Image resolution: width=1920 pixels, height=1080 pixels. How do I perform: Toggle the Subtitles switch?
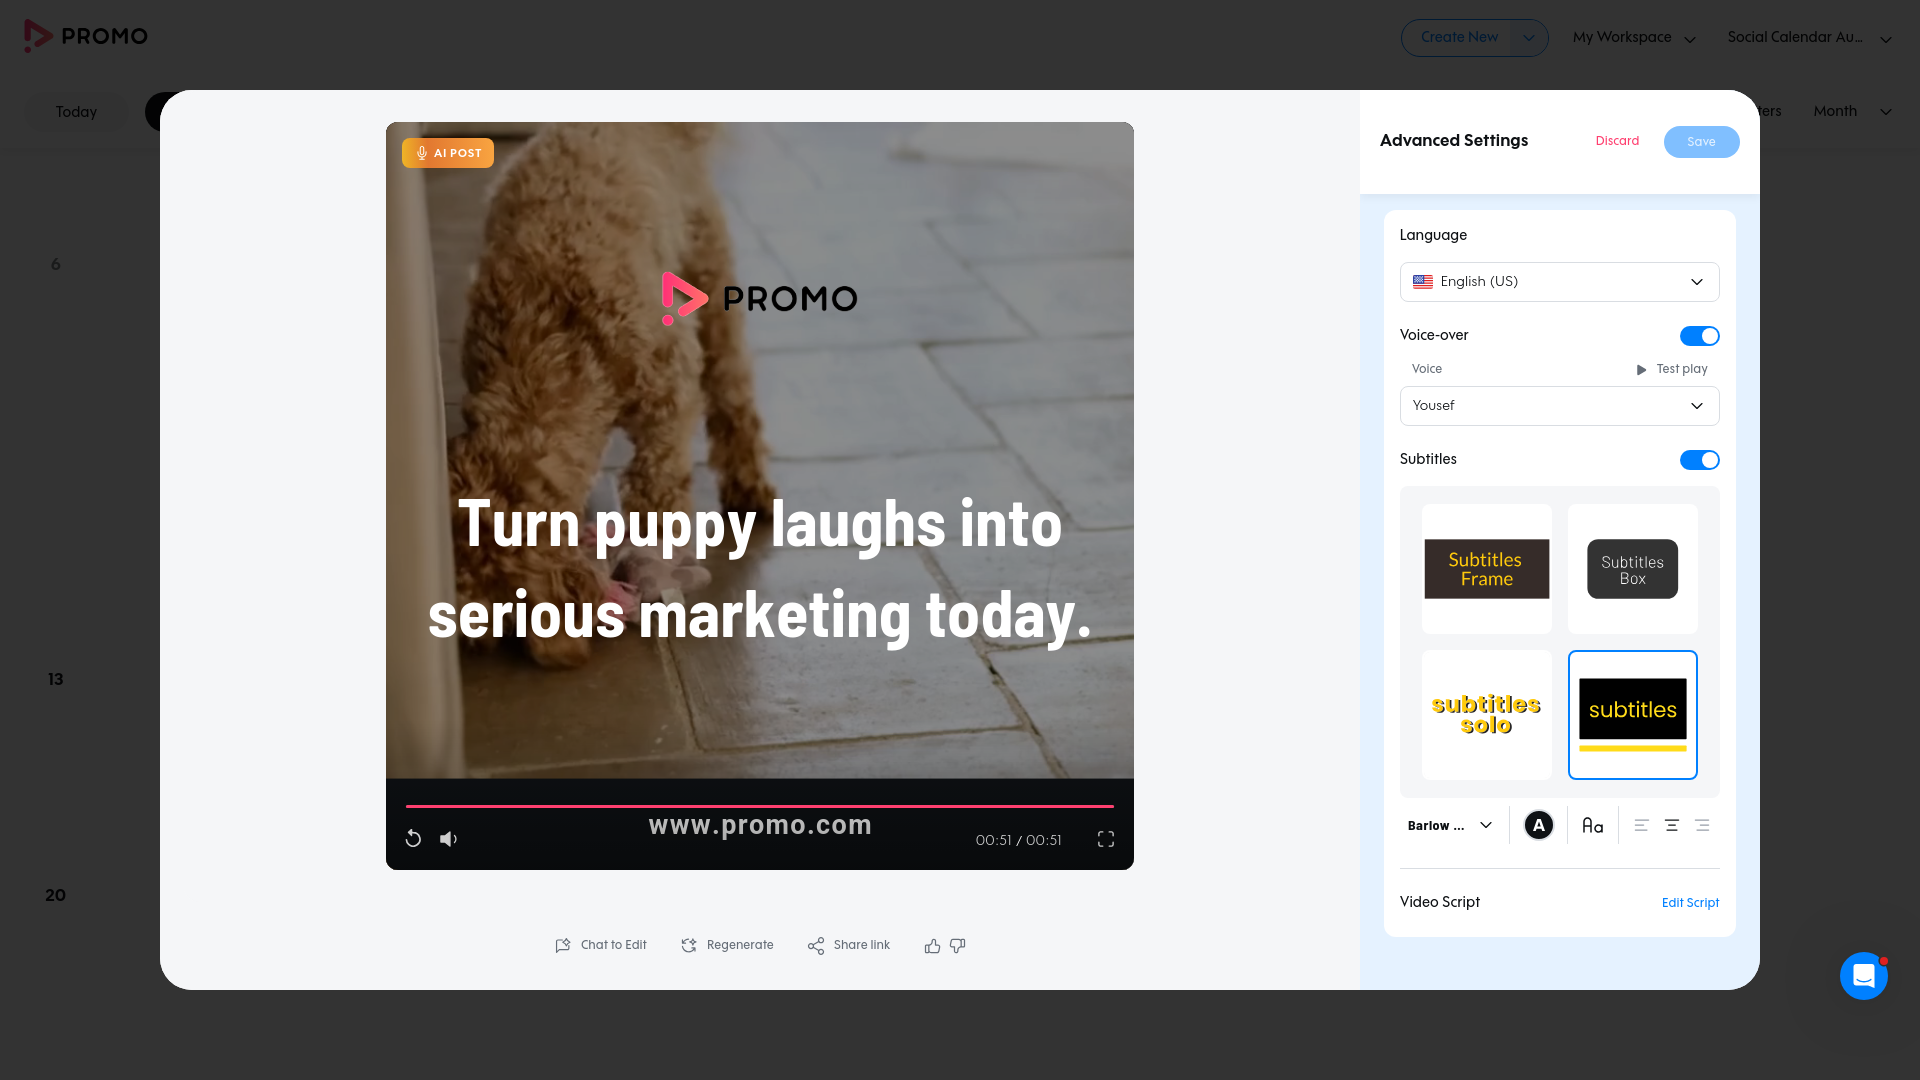[x=1699, y=460]
